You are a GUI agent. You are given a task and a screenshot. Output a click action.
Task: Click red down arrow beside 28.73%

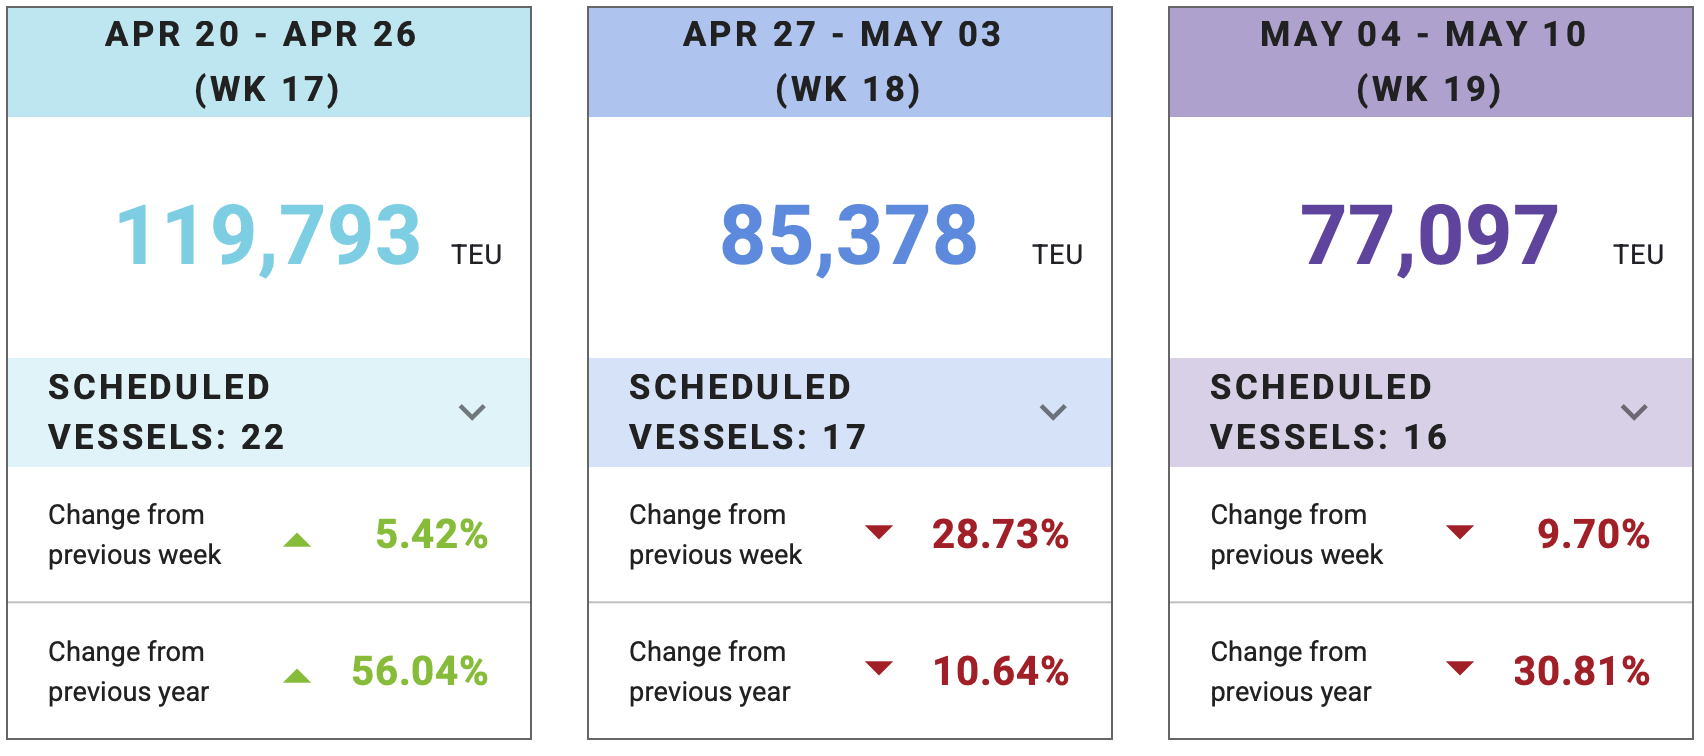[x=879, y=532]
